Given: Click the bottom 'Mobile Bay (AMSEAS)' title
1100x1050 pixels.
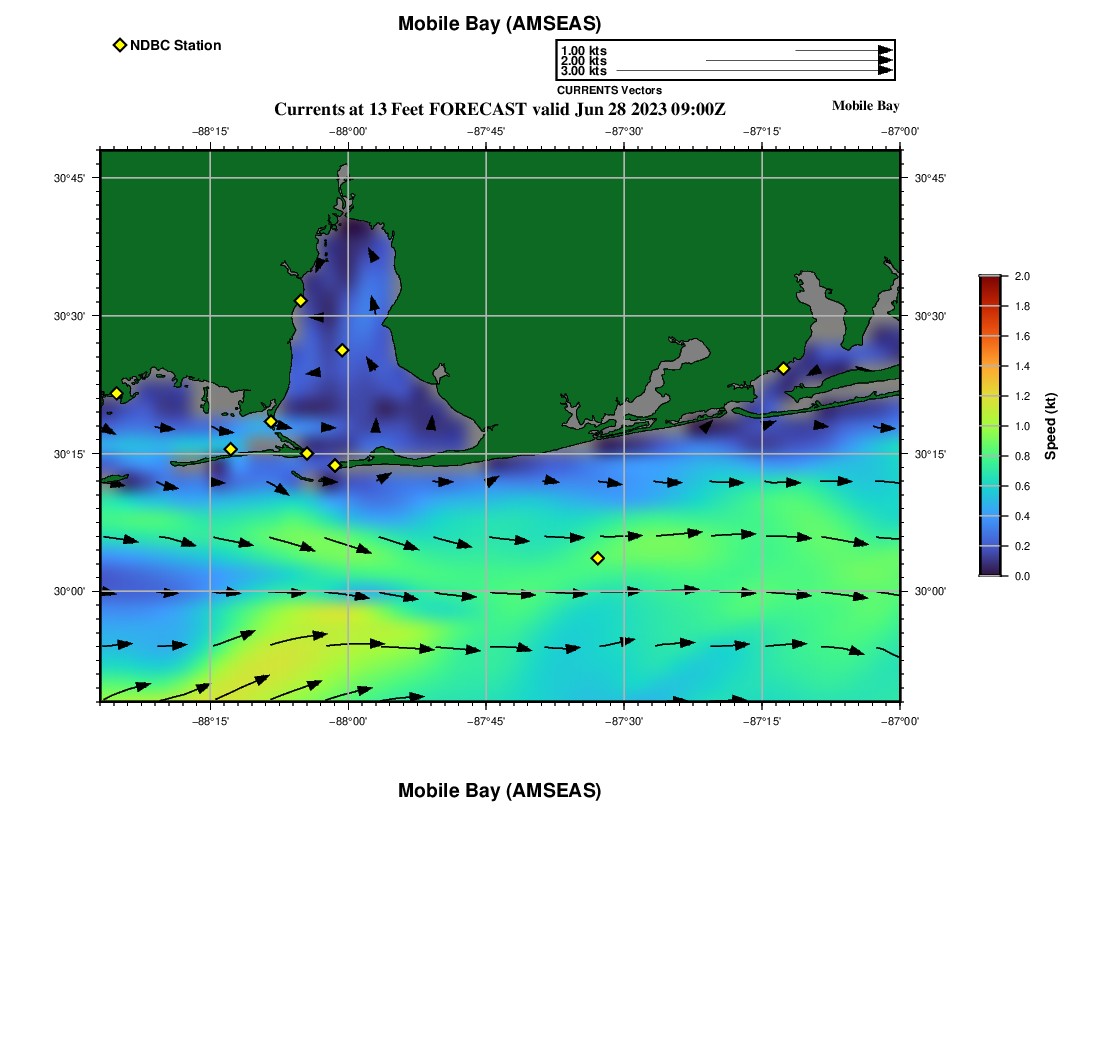Looking at the screenshot, I should coord(499,791).
